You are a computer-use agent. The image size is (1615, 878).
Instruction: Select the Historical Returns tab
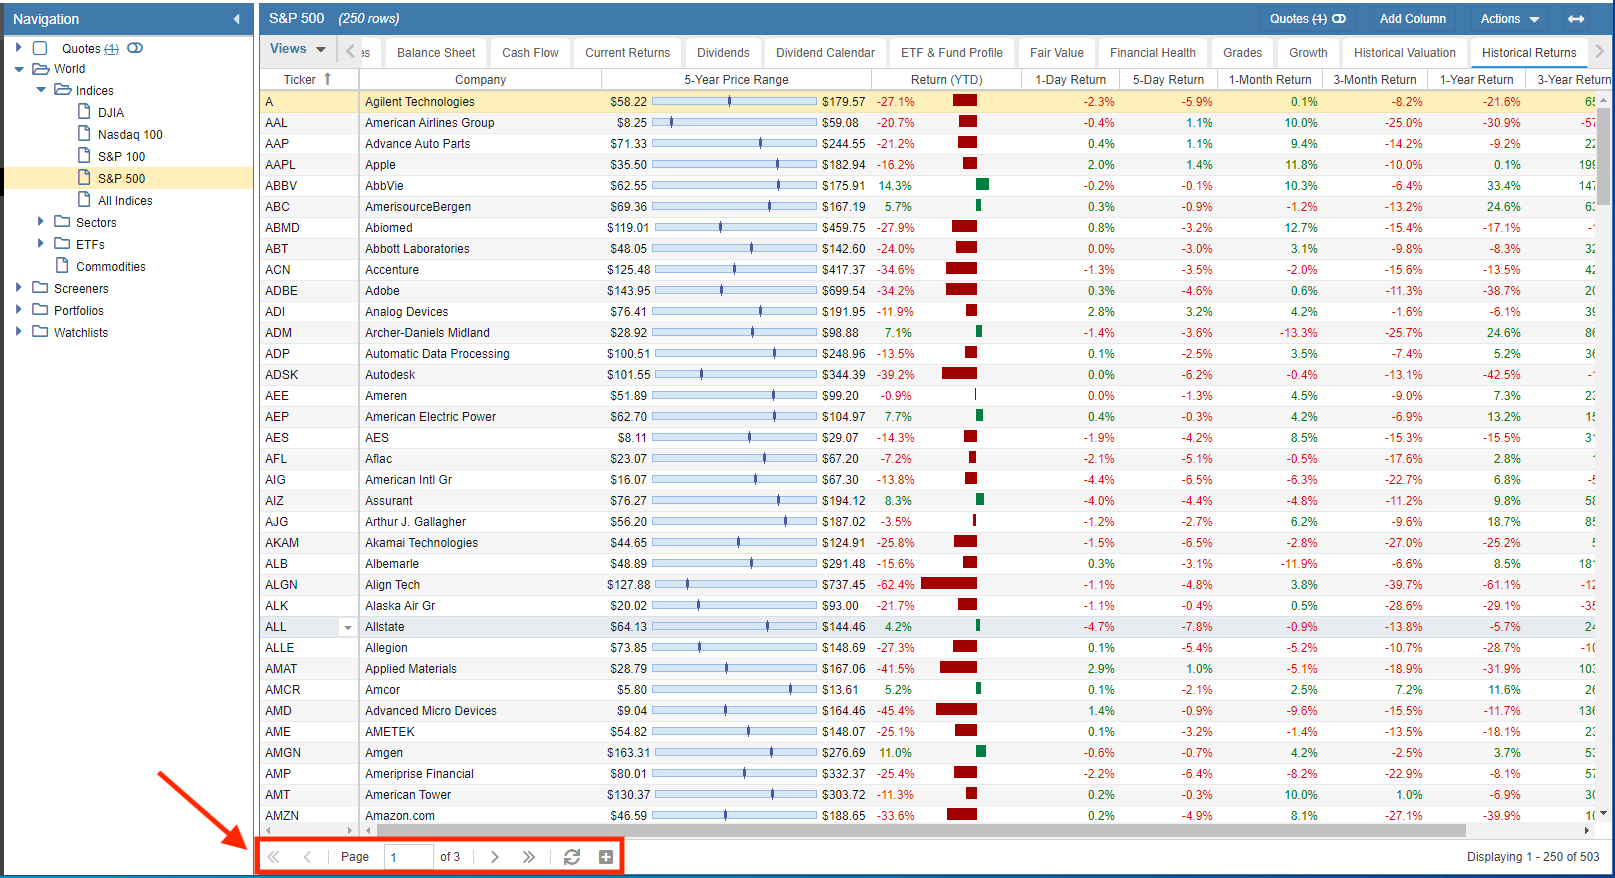pos(1529,53)
